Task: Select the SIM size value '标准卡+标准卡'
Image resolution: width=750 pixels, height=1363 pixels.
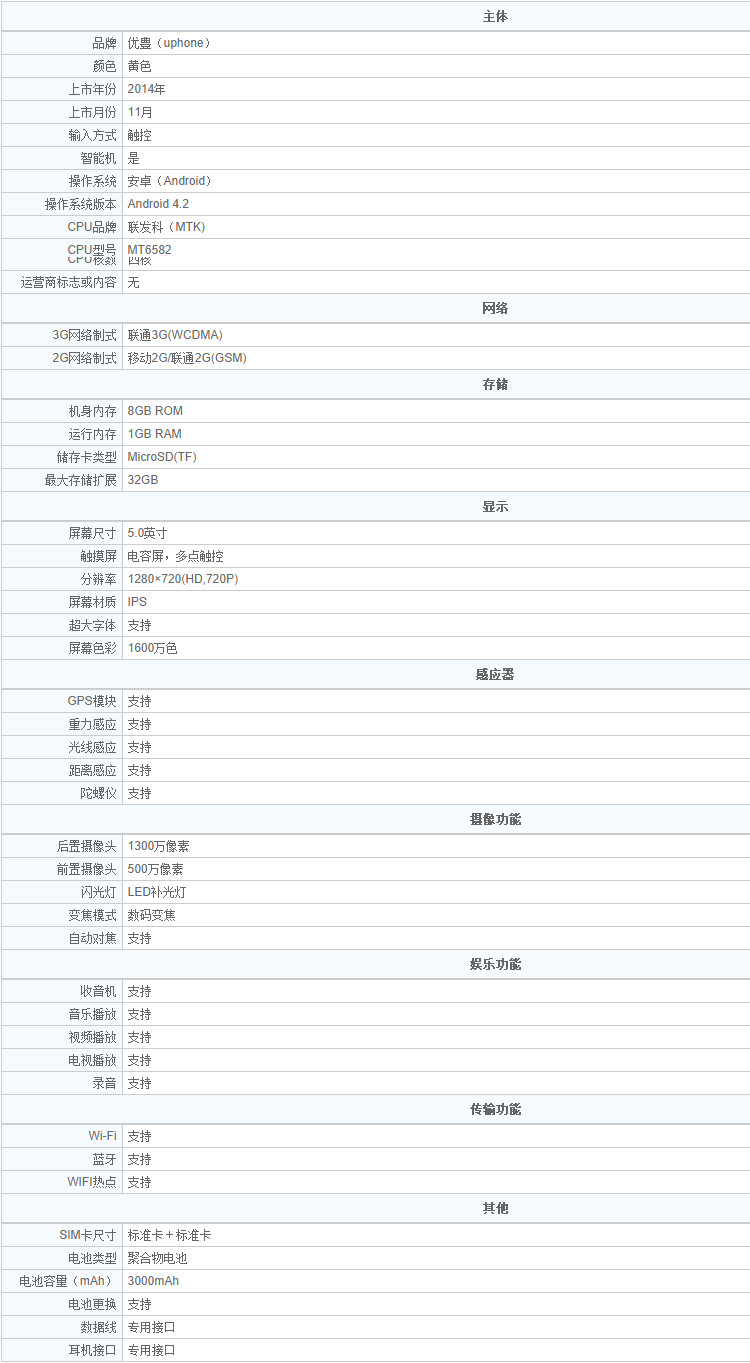Action: pos(170,1235)
